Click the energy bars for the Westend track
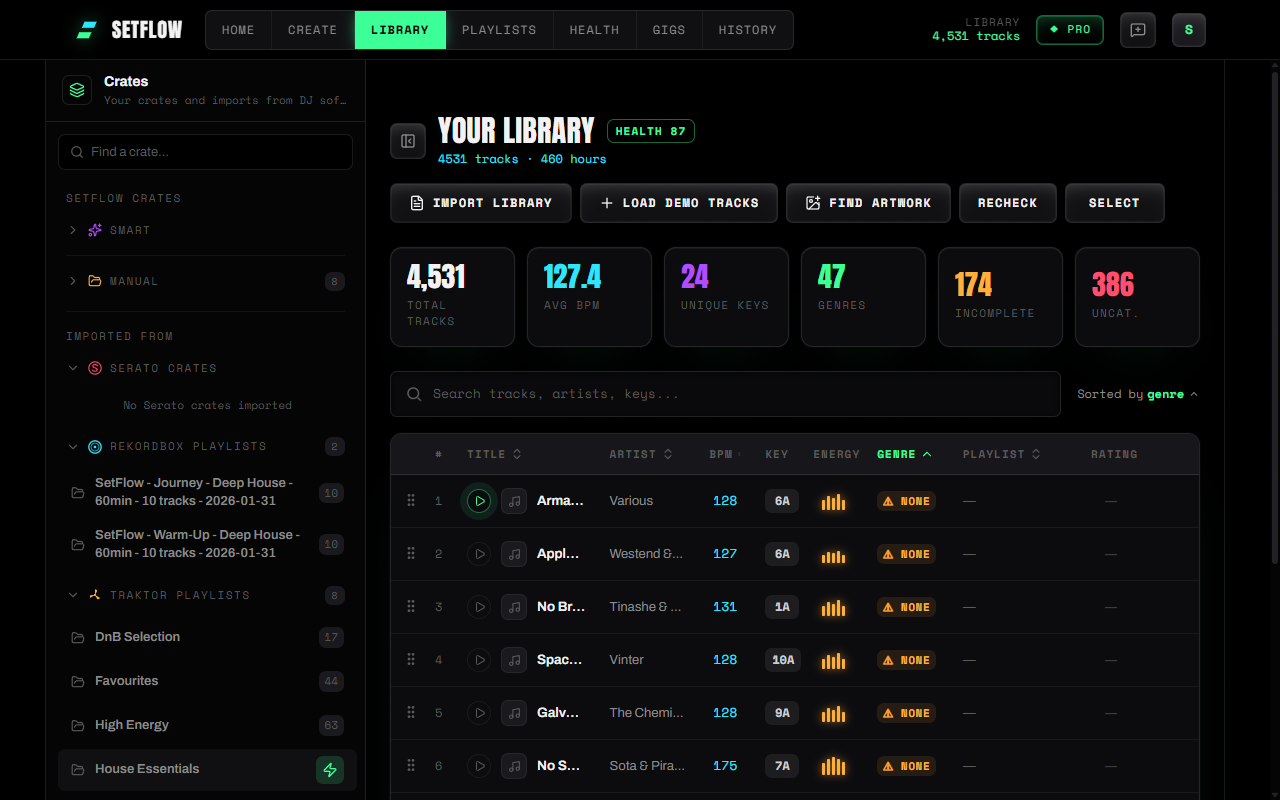The height and width of the screenshot is (800, 1280). [833, 554]
